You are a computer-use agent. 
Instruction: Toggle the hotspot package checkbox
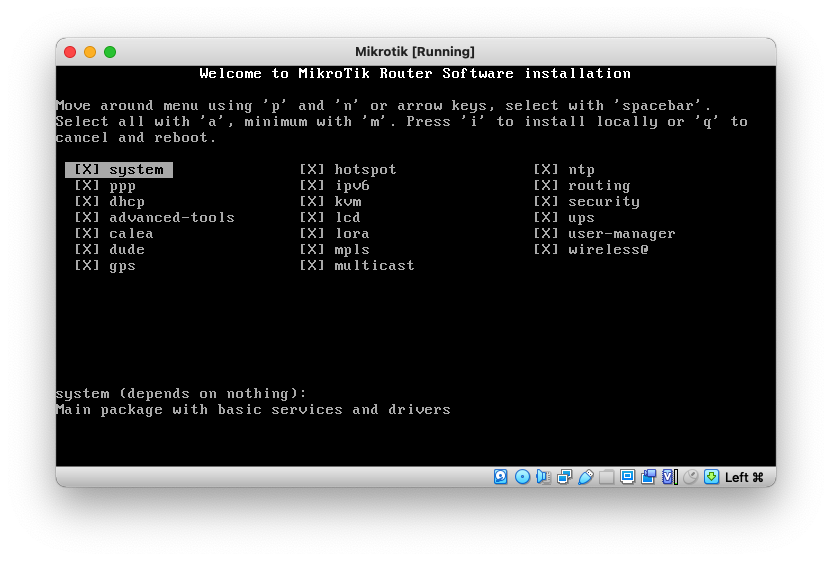point(312,170)
